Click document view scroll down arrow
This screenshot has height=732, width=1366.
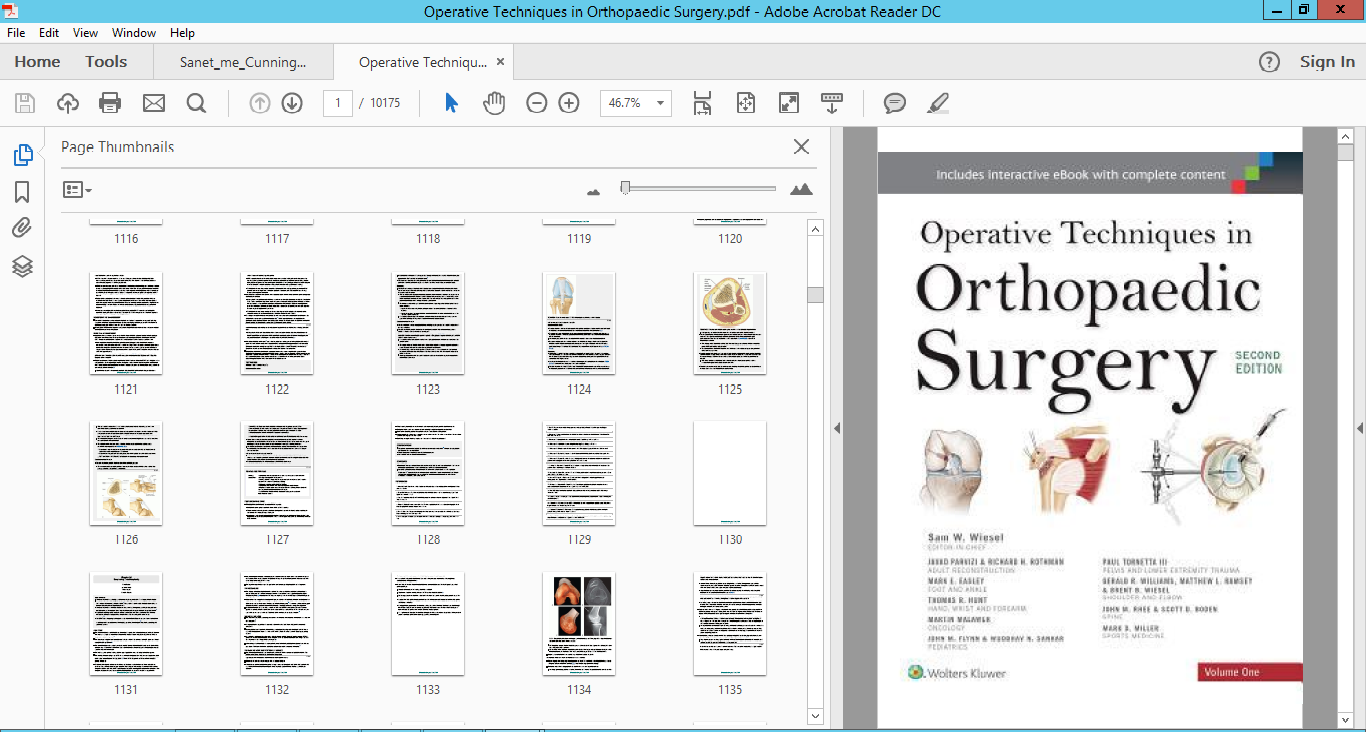pos(1345,718)
